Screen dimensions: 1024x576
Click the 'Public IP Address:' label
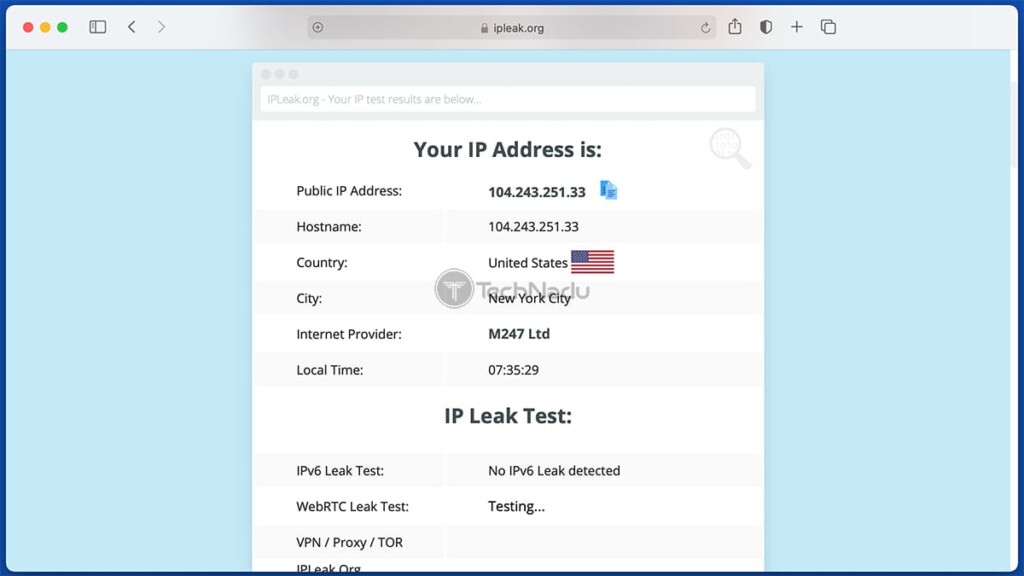click(349, 191)
